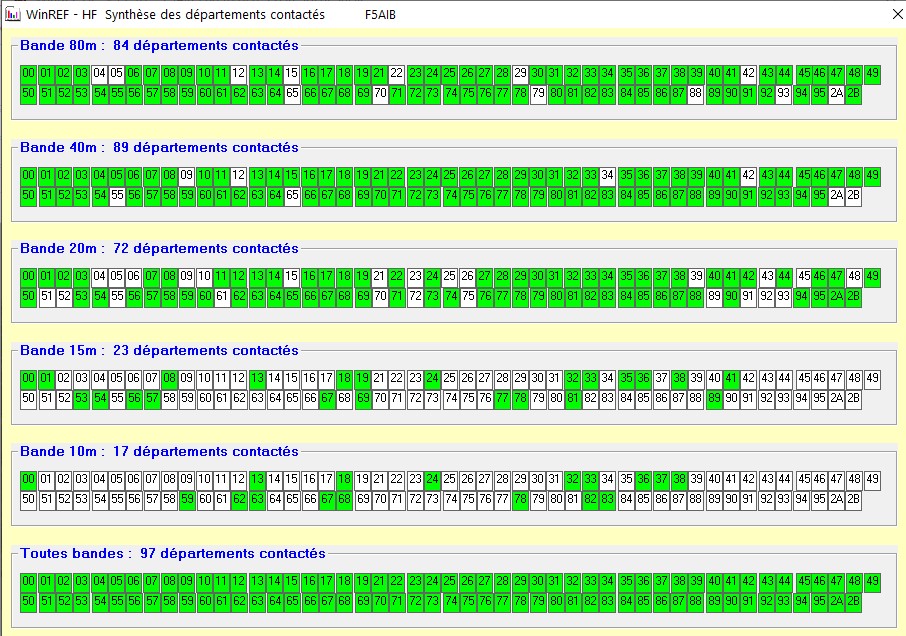Click department 65 in the 80m band
The image size is (906, 636).
click(292, 93)
